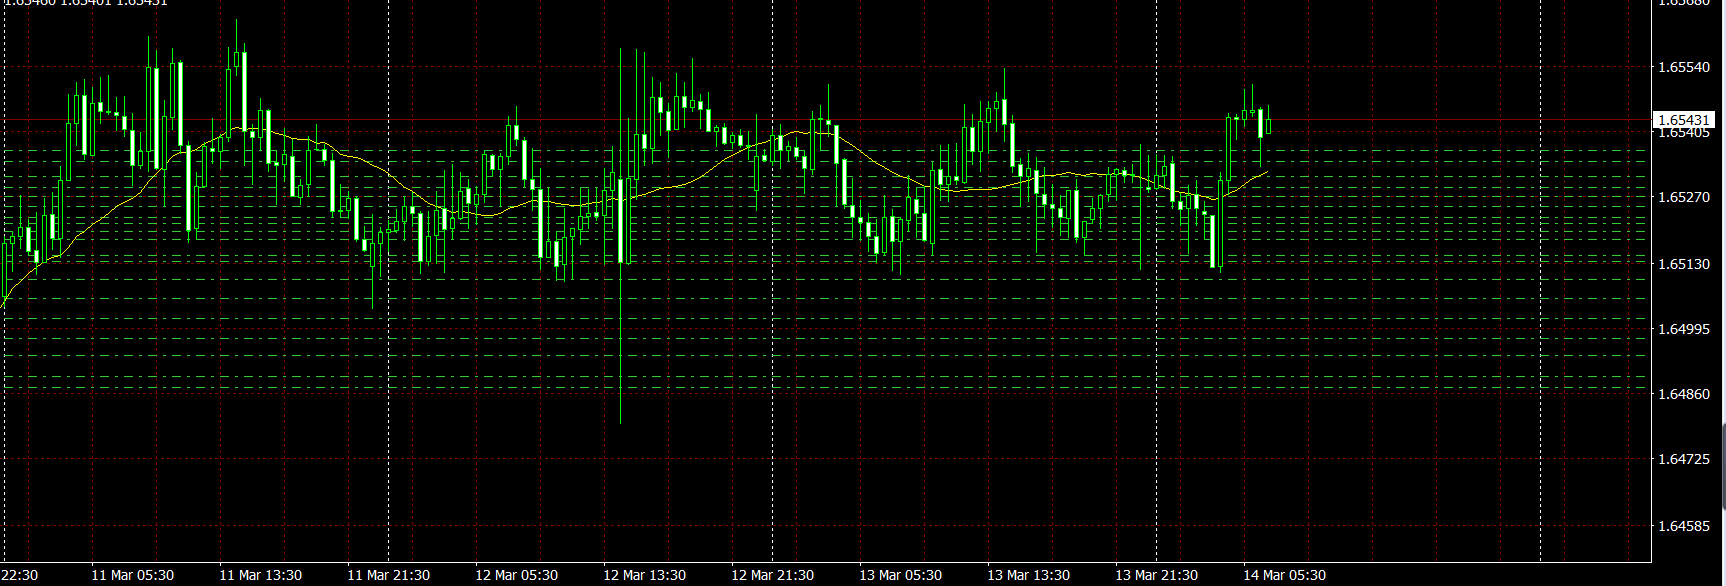The width and height of the screenshot is (1726, 586).
Task: Click the 1.65130 price axis label
Action: tap(1684, 264)
